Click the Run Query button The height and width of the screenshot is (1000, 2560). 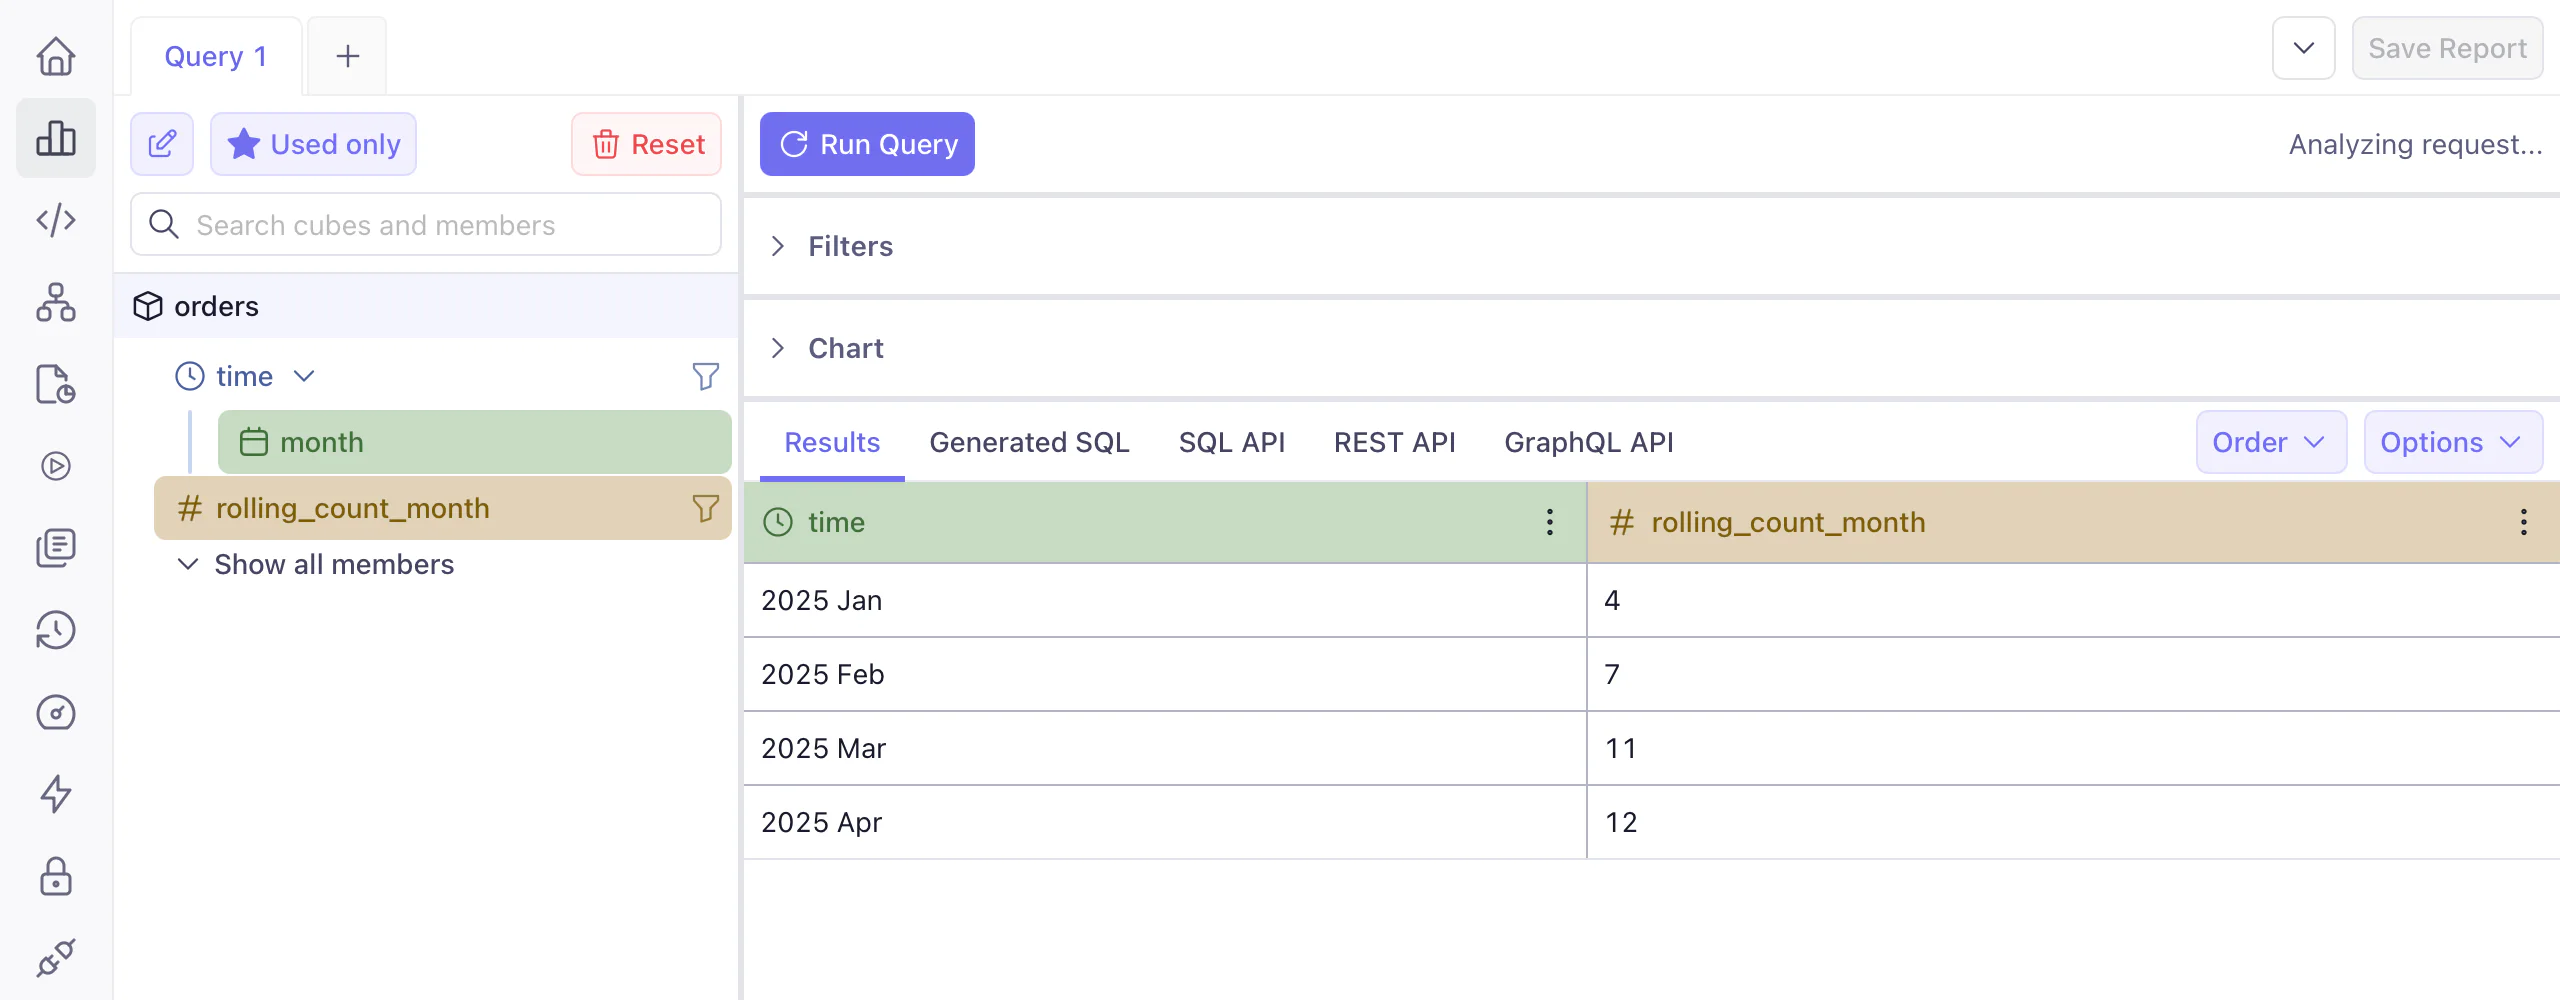pos(867,144)
